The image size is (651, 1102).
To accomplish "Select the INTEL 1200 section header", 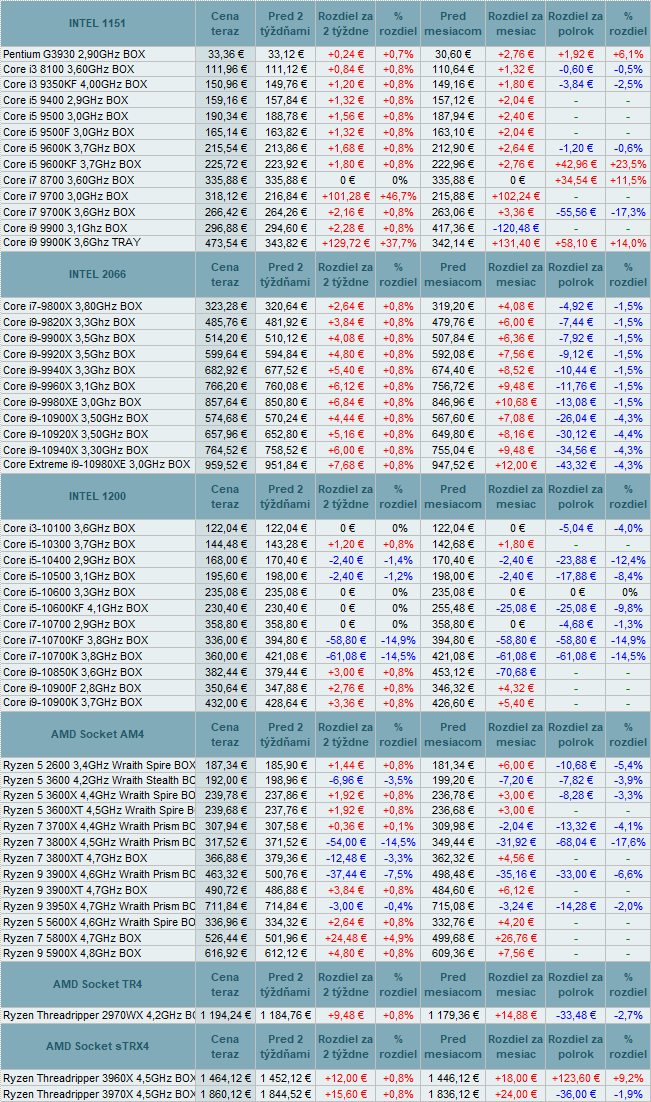I will click(98, 496).
